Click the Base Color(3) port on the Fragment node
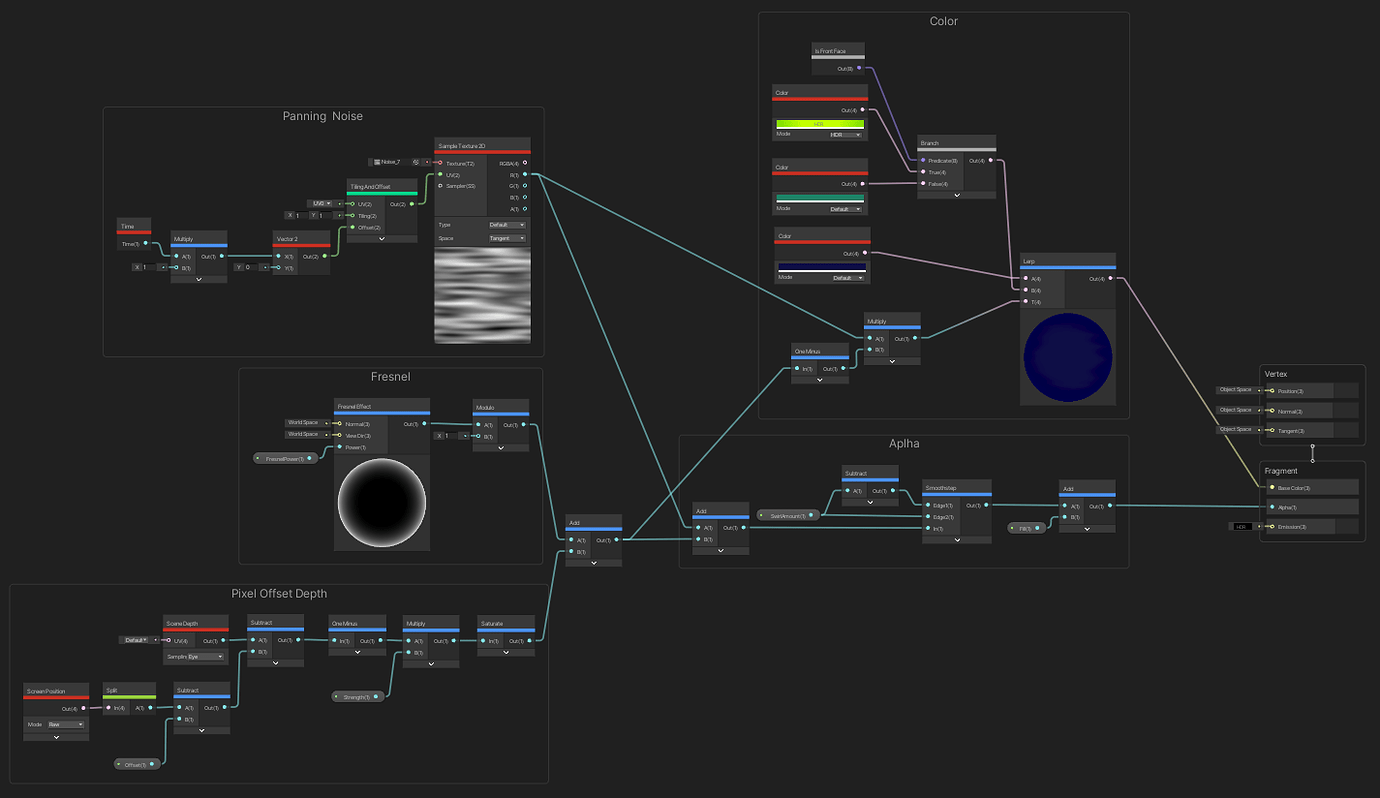The image size is (1380, 798). click(x=1272, y=487)
